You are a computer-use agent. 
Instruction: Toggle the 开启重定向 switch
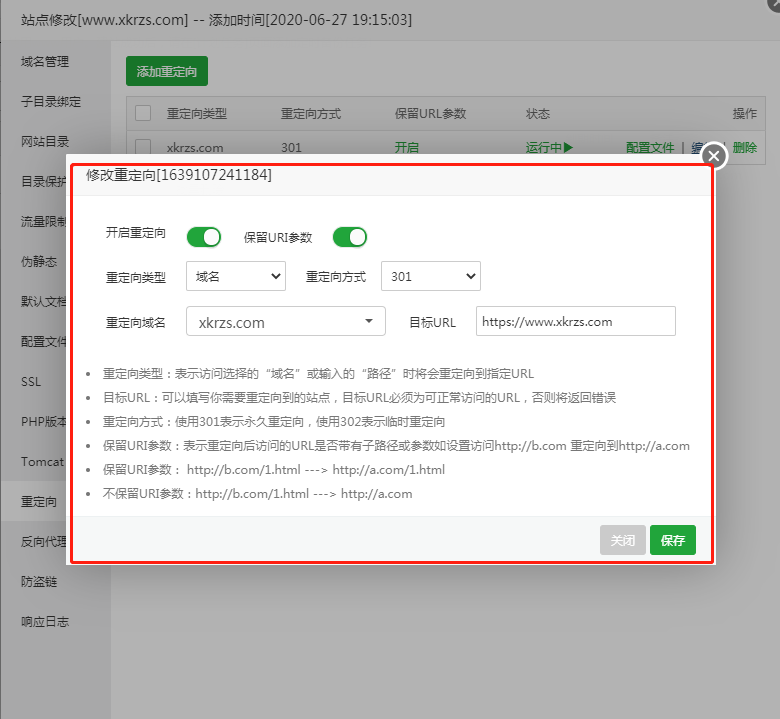click(204, 237)
